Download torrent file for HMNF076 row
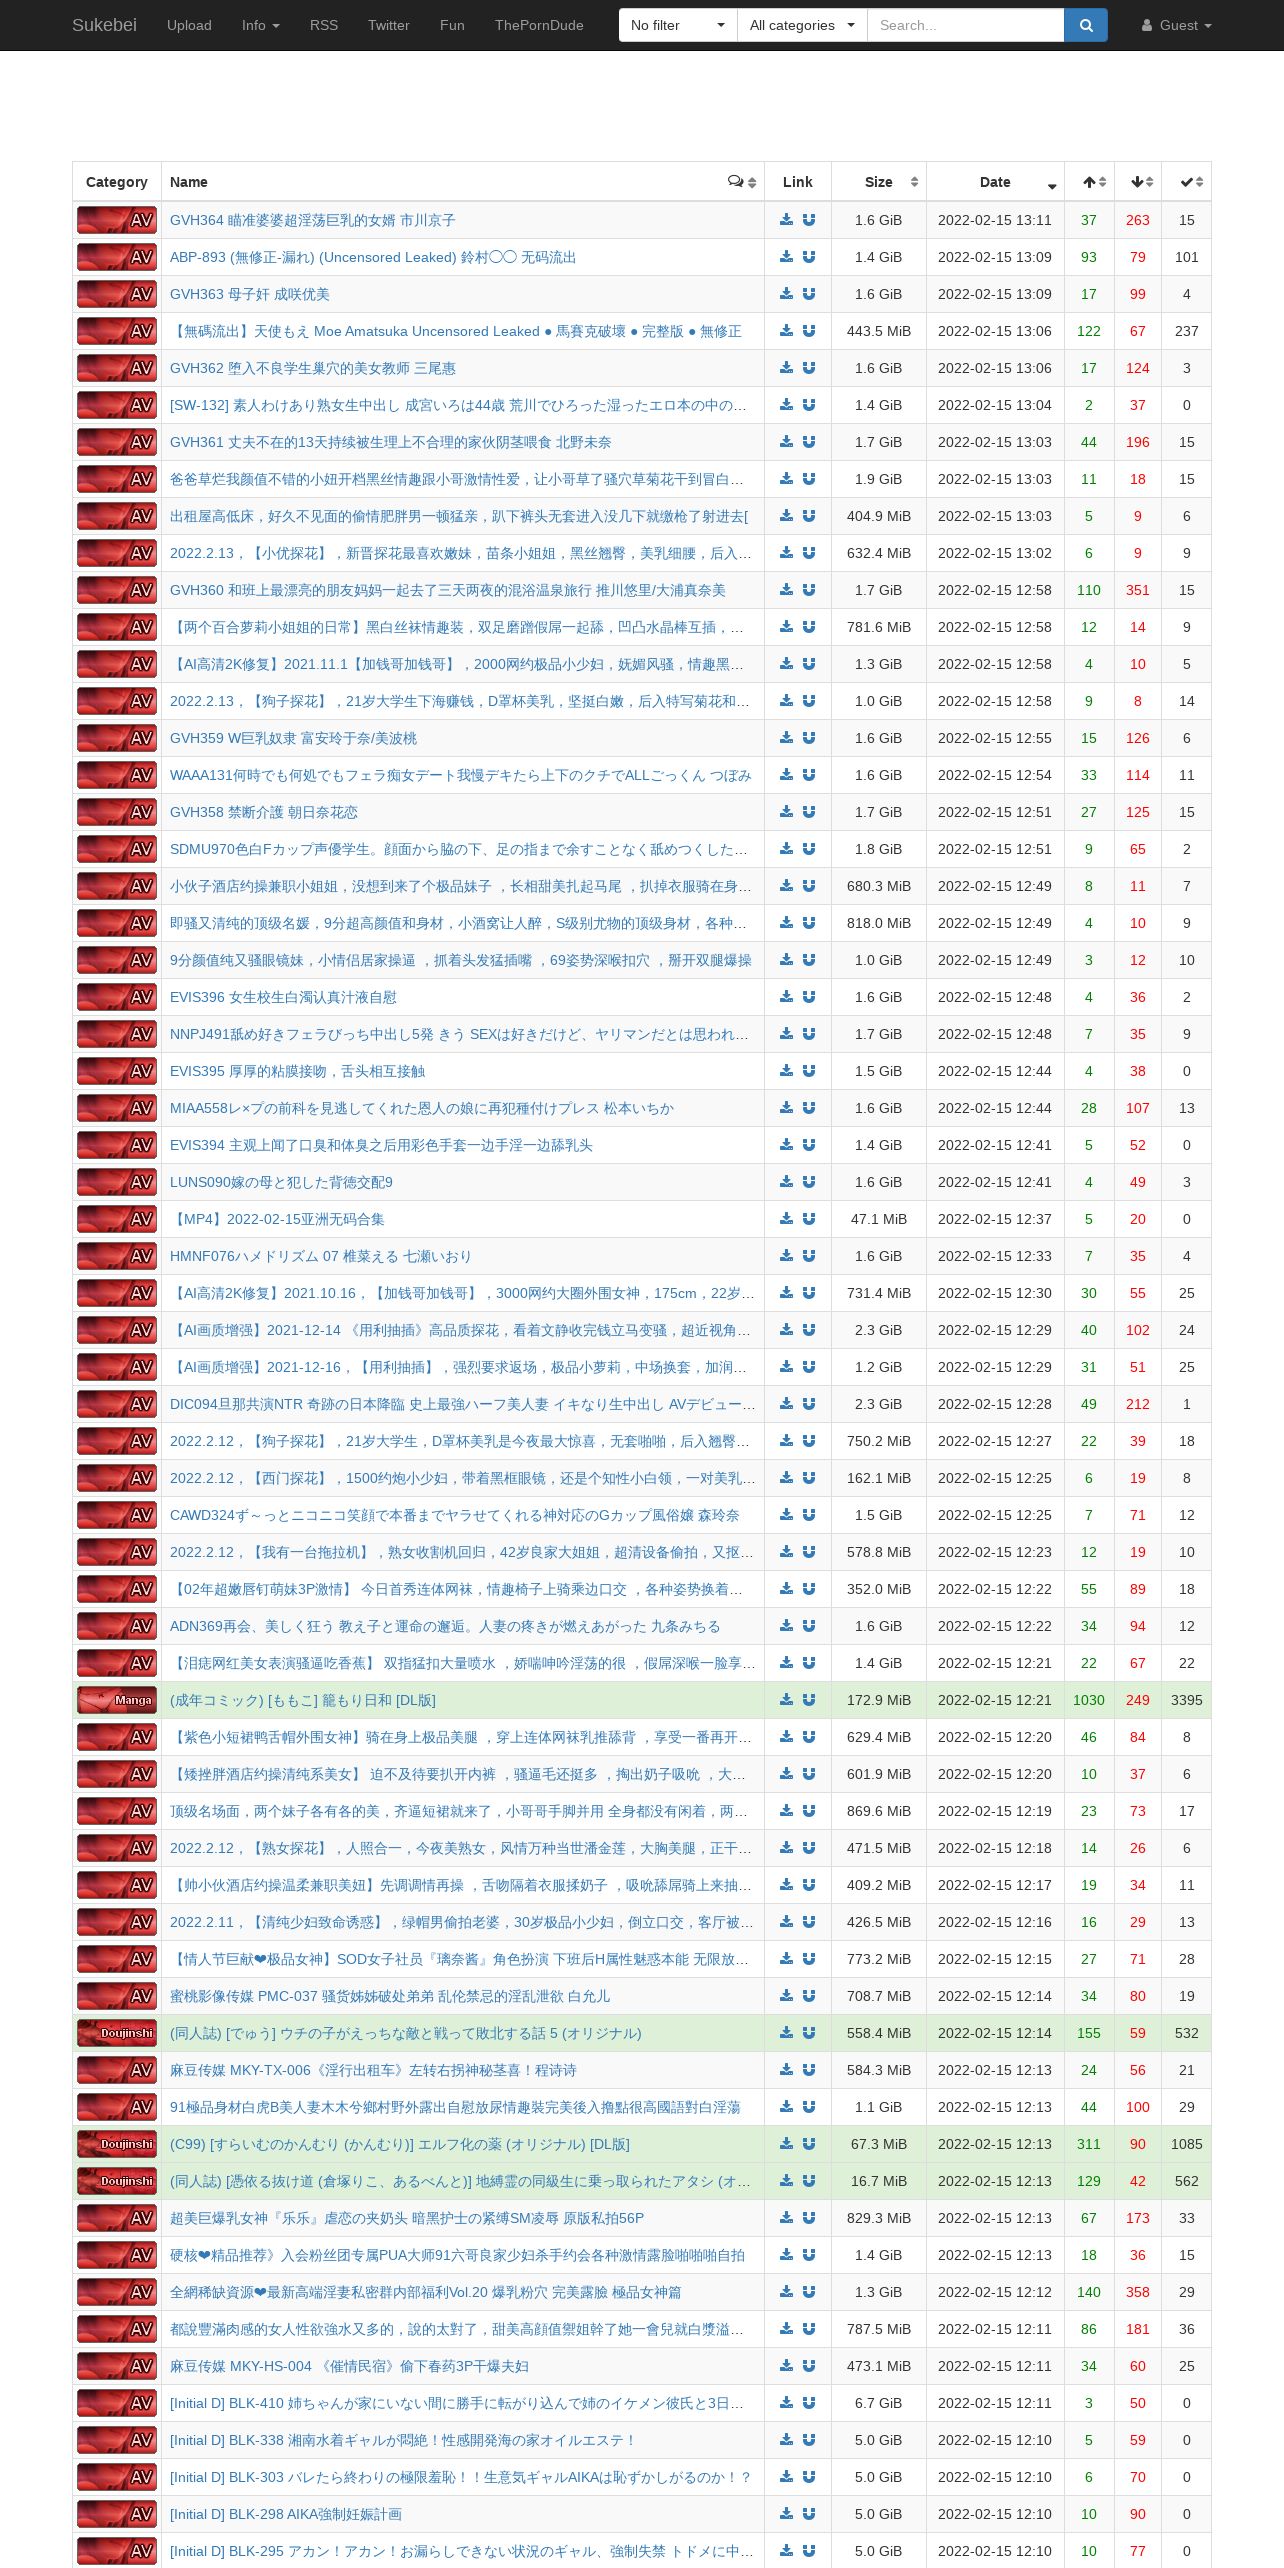Viewport: 1284px width, 2568px height. click(786, 1256)
